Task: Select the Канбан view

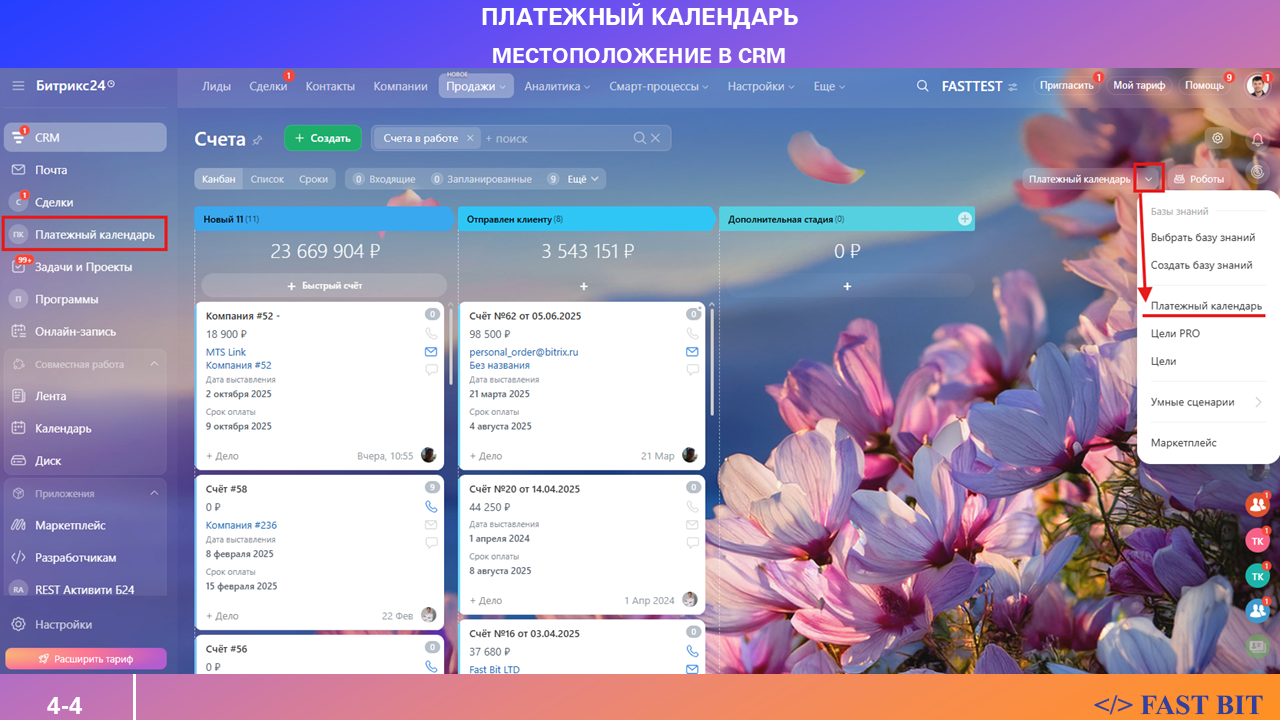Action: [219, 179]
